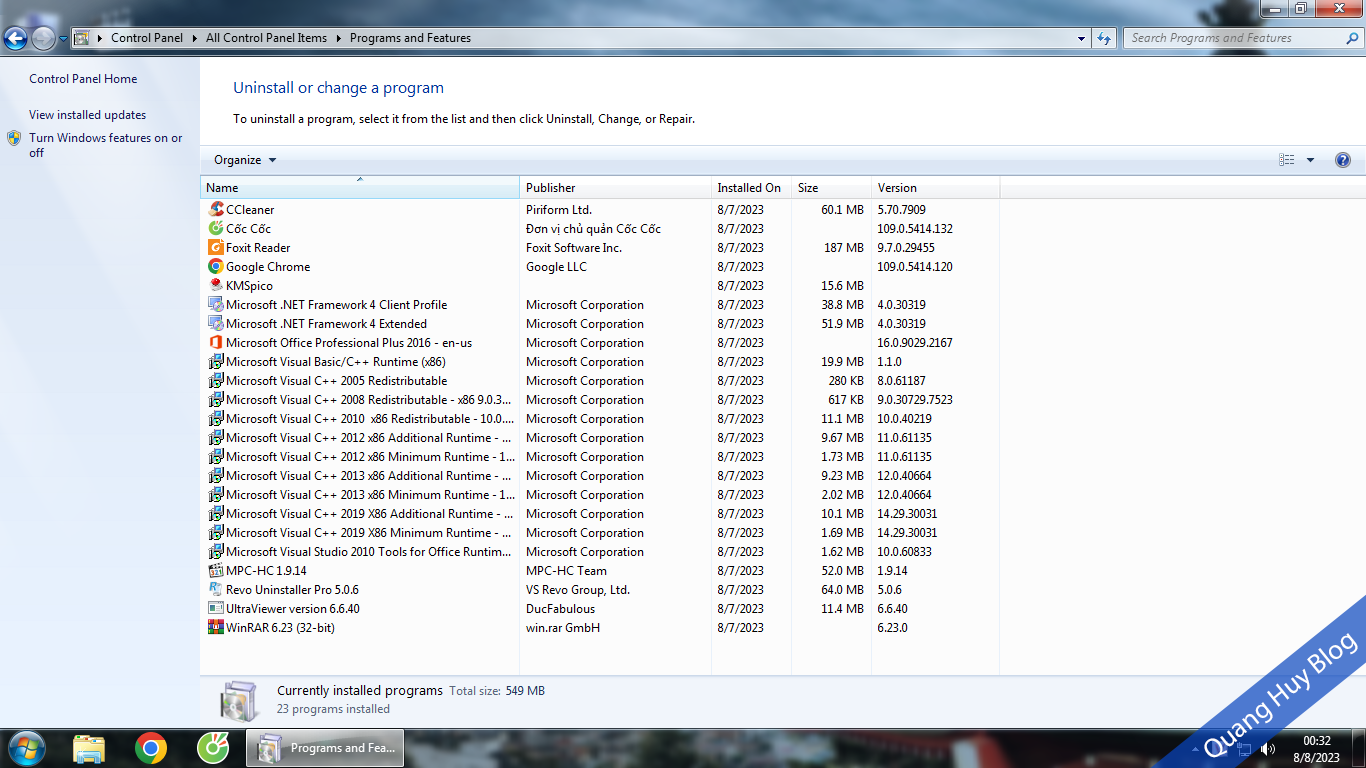The height and width of the screenshot is (768, 1366).
Task: Click the Search Programs and Features field
Action: click(1241, 38)
